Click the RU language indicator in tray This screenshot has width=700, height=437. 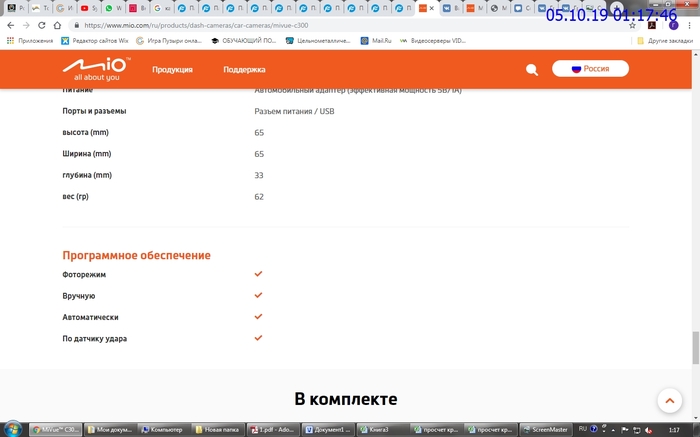point(583,428)
